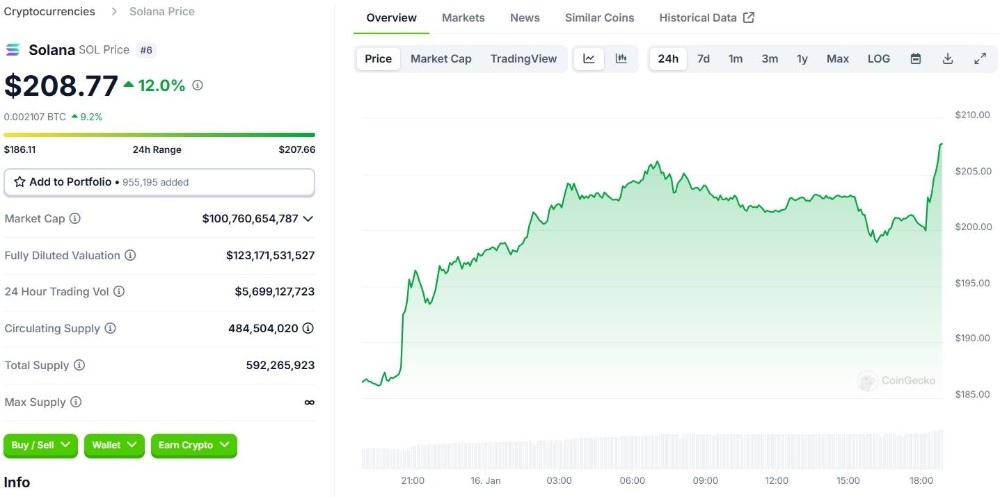
Task: Click the Fully Diluted Valuation info icon
Action: point(130,255)
